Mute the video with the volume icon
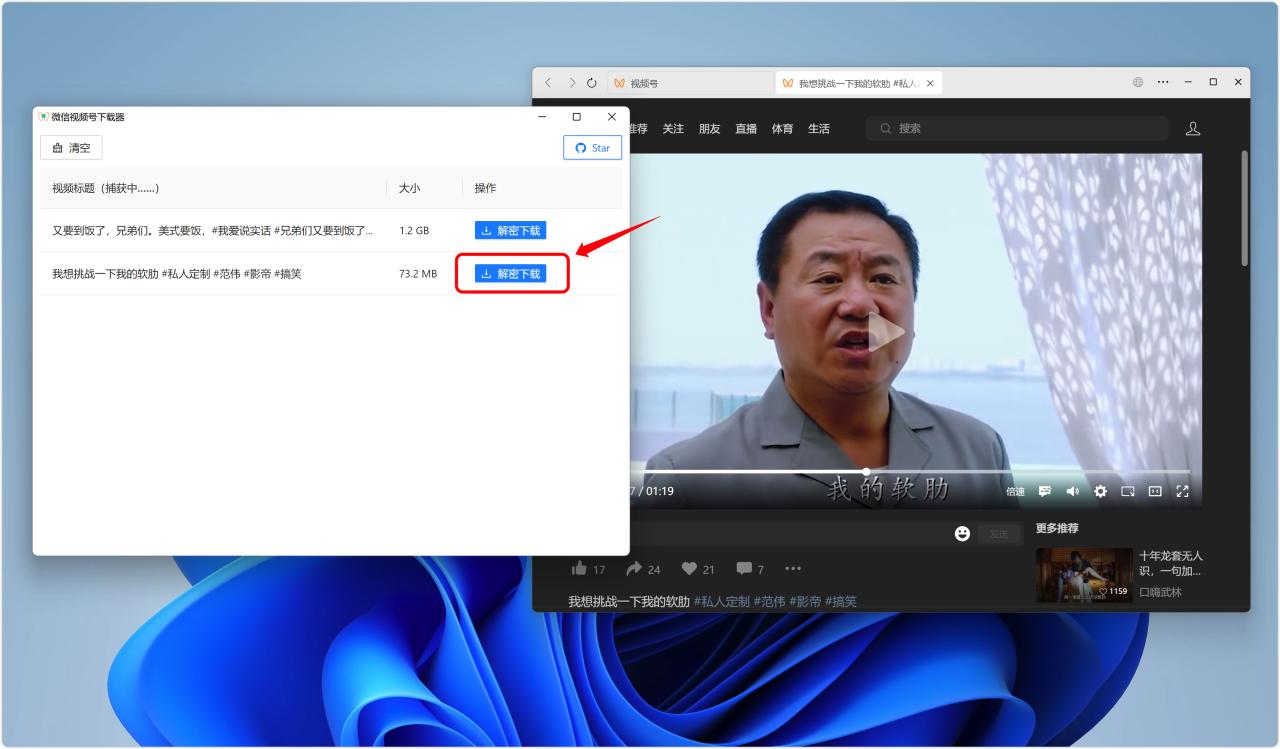This screenshot has height=749, width=1280. tap(1073, 491)
